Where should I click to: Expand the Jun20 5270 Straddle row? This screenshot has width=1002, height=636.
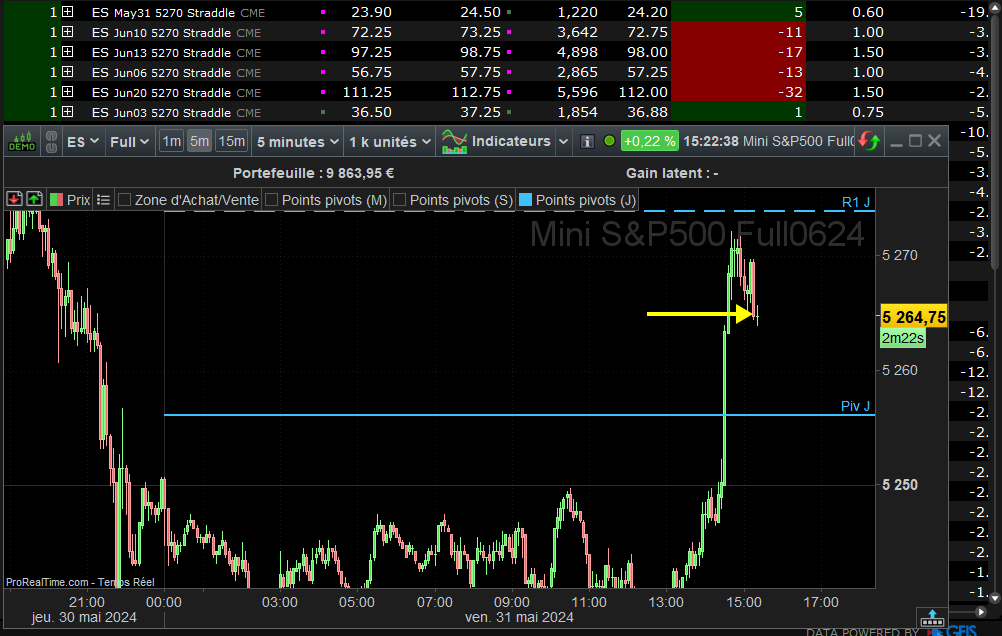67,92
